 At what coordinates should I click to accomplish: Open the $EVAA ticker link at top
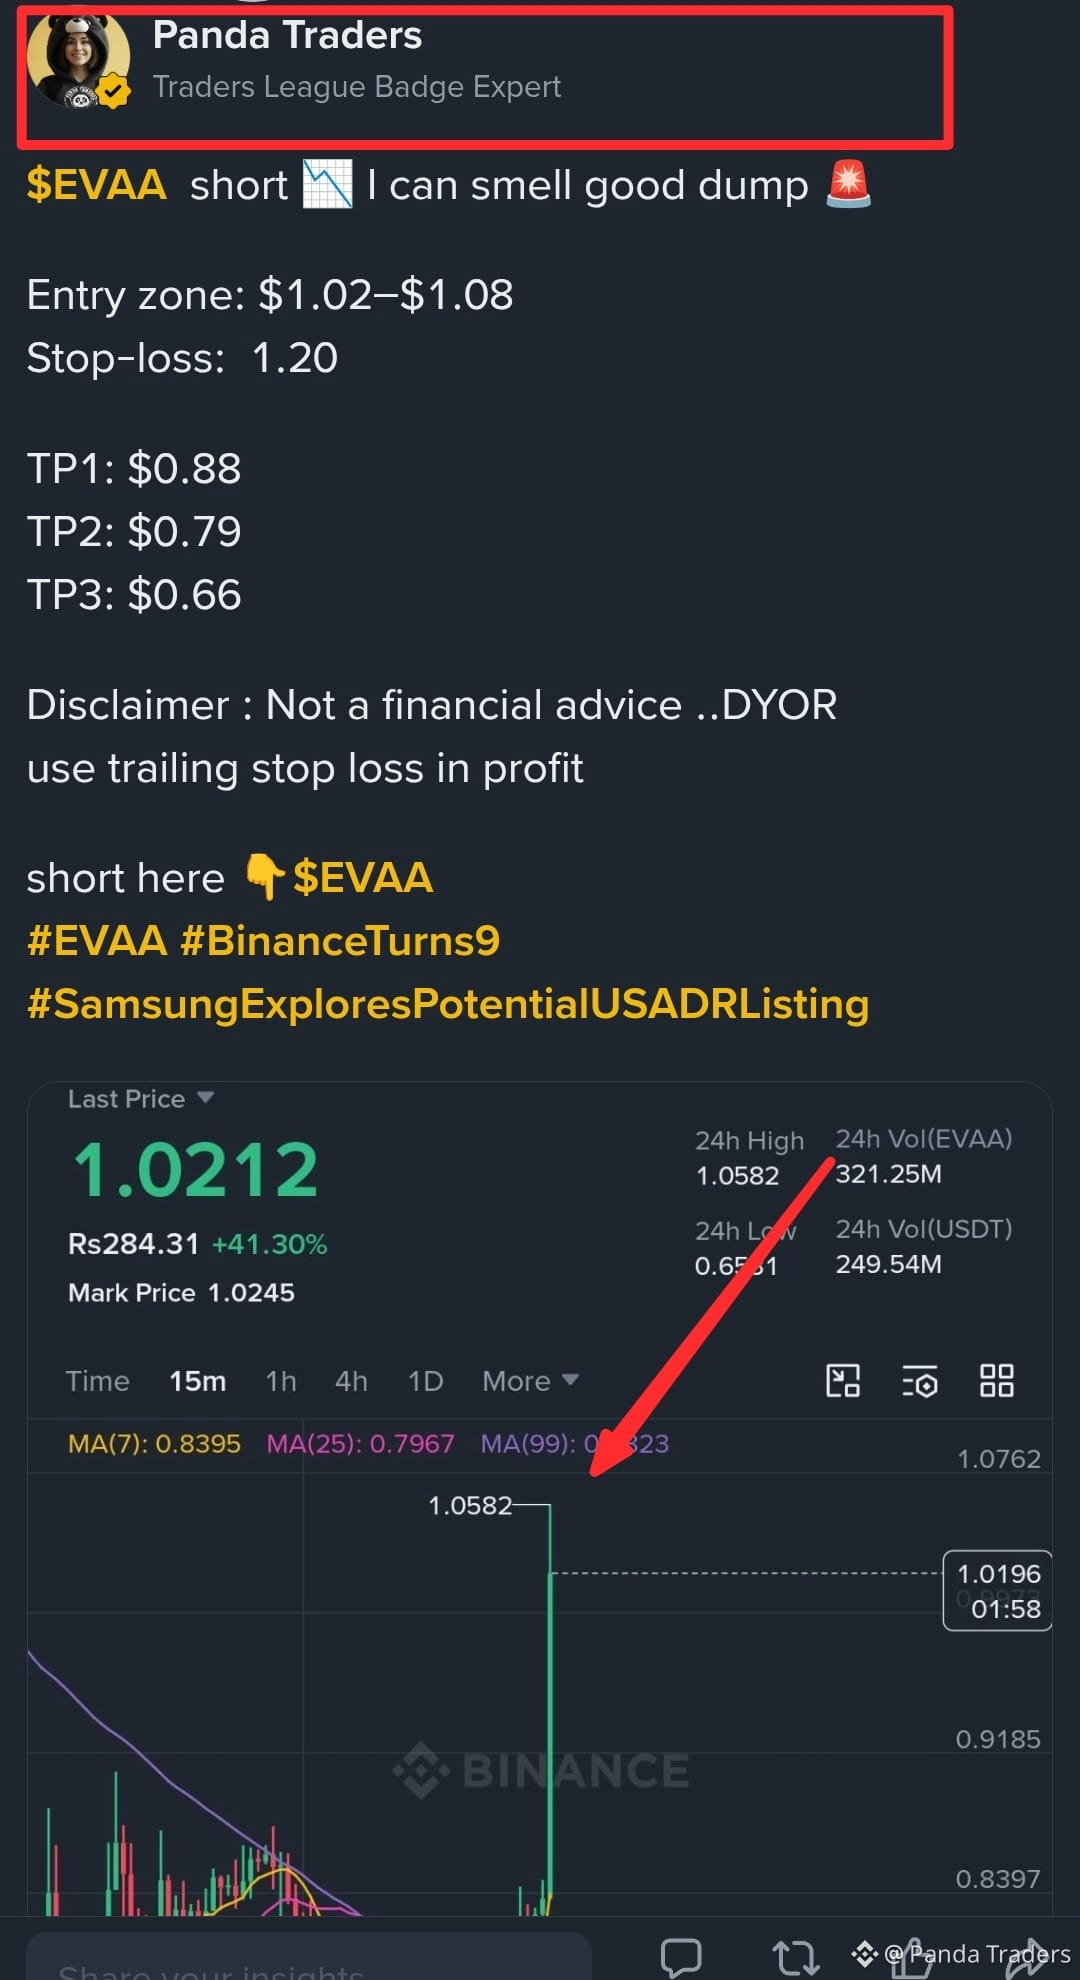(96, 185)
